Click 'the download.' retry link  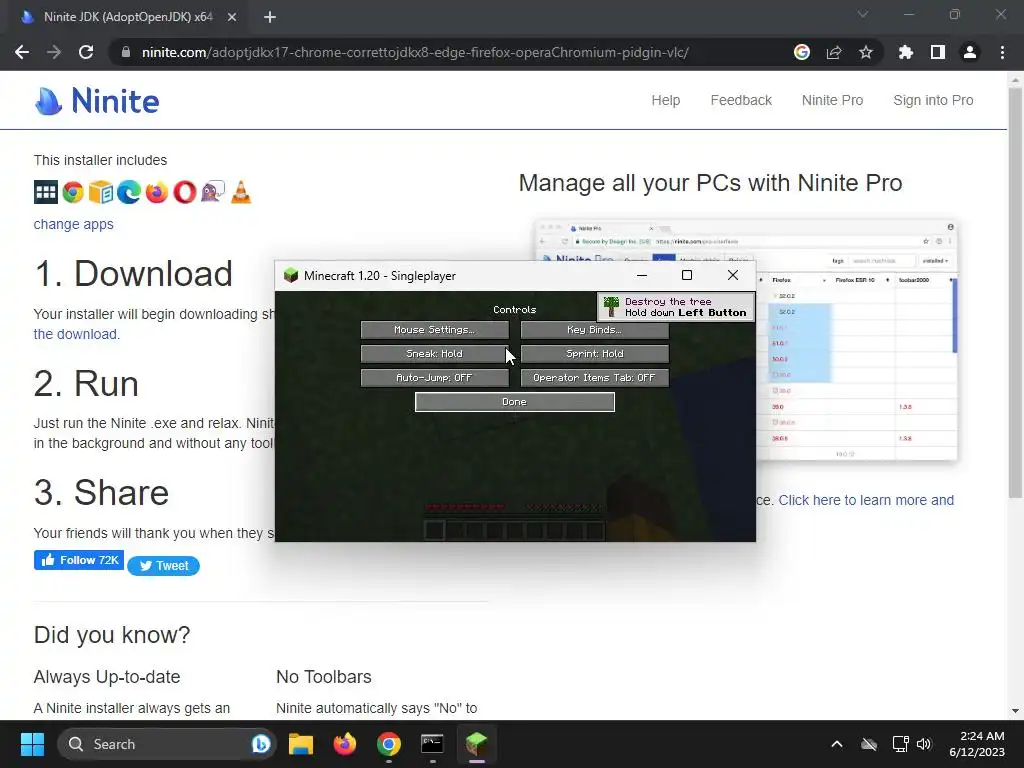point(77,334)
